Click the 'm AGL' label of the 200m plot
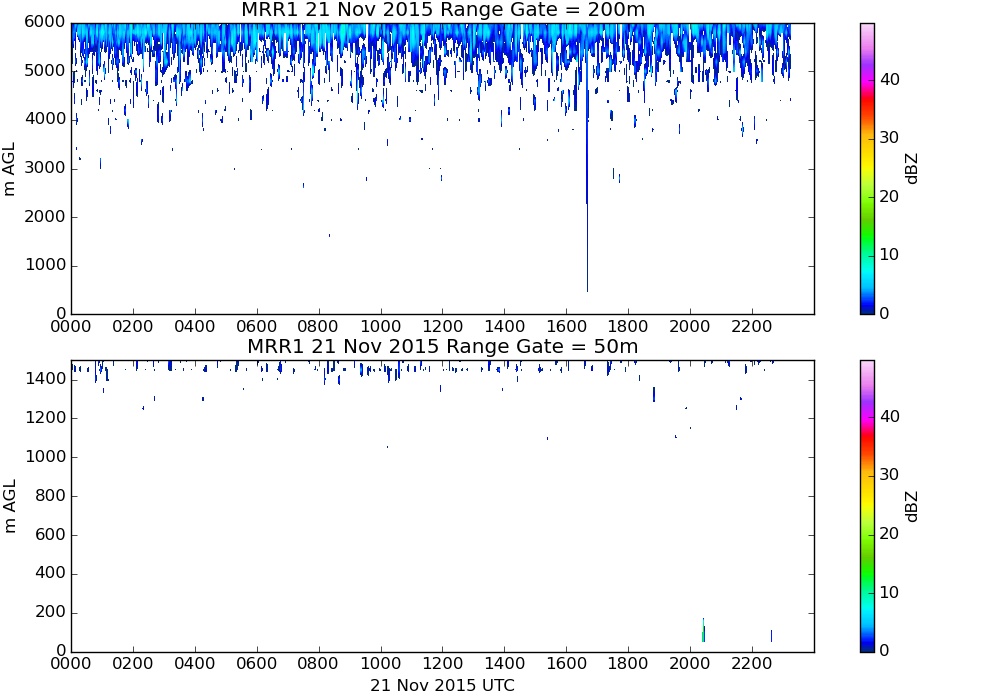The image size is (1000, 700). click(x=9, y=169)
